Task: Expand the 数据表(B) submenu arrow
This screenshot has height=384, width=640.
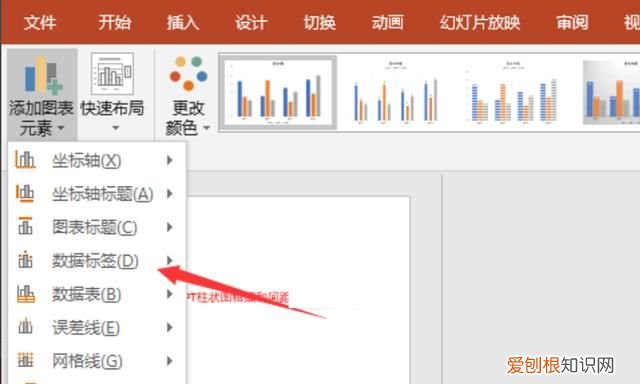Action: (x=170, y=293)
